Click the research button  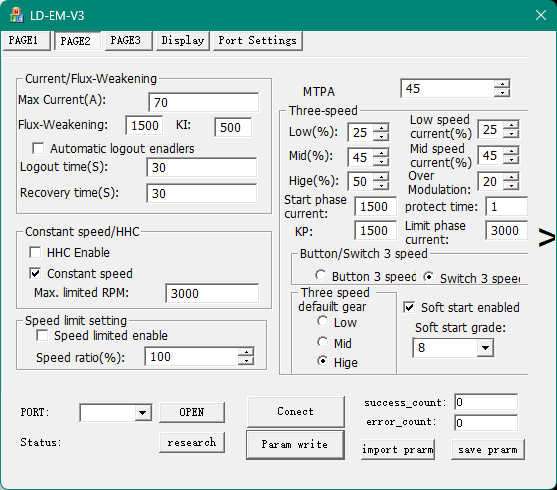(191, 442)
